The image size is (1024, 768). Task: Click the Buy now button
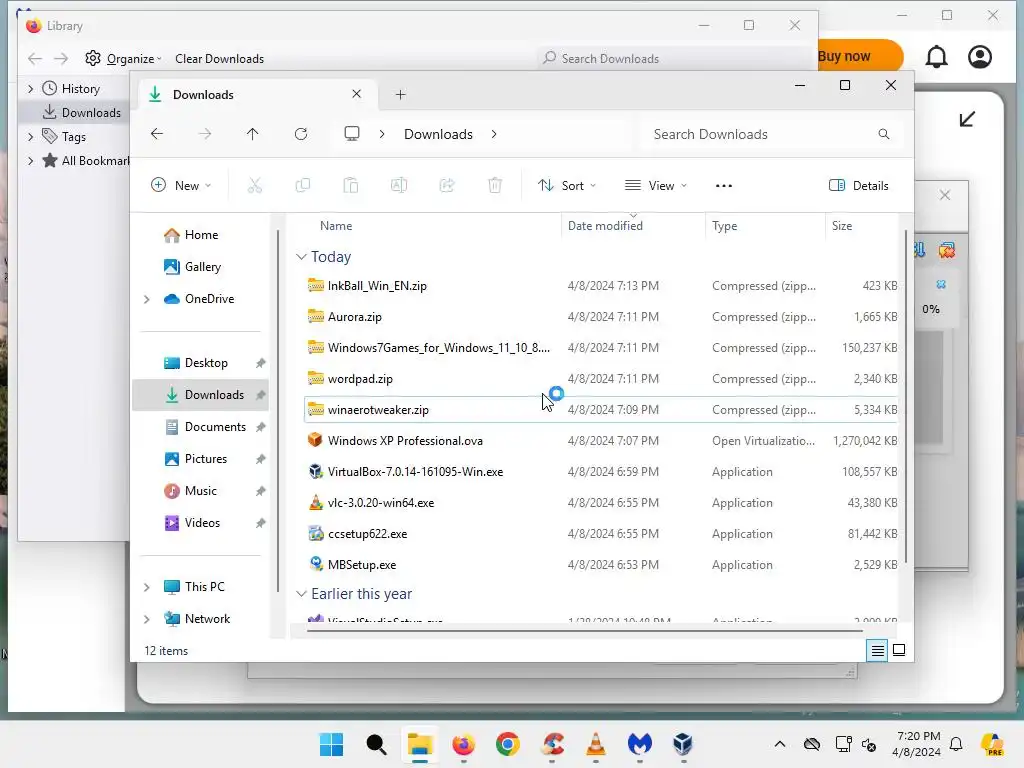(859, 56)
